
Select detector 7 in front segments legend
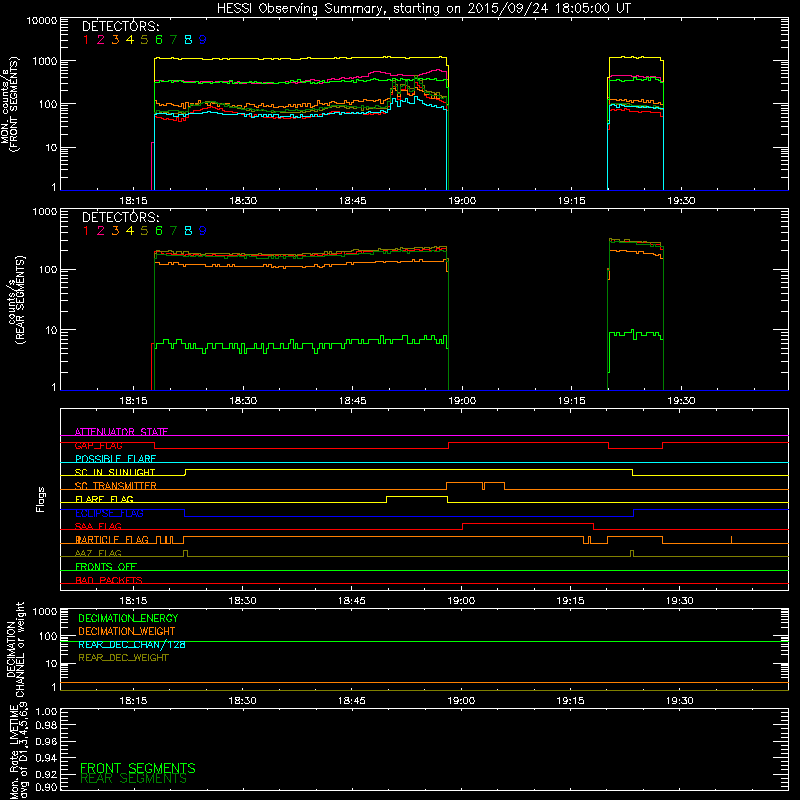click(173, 40)
